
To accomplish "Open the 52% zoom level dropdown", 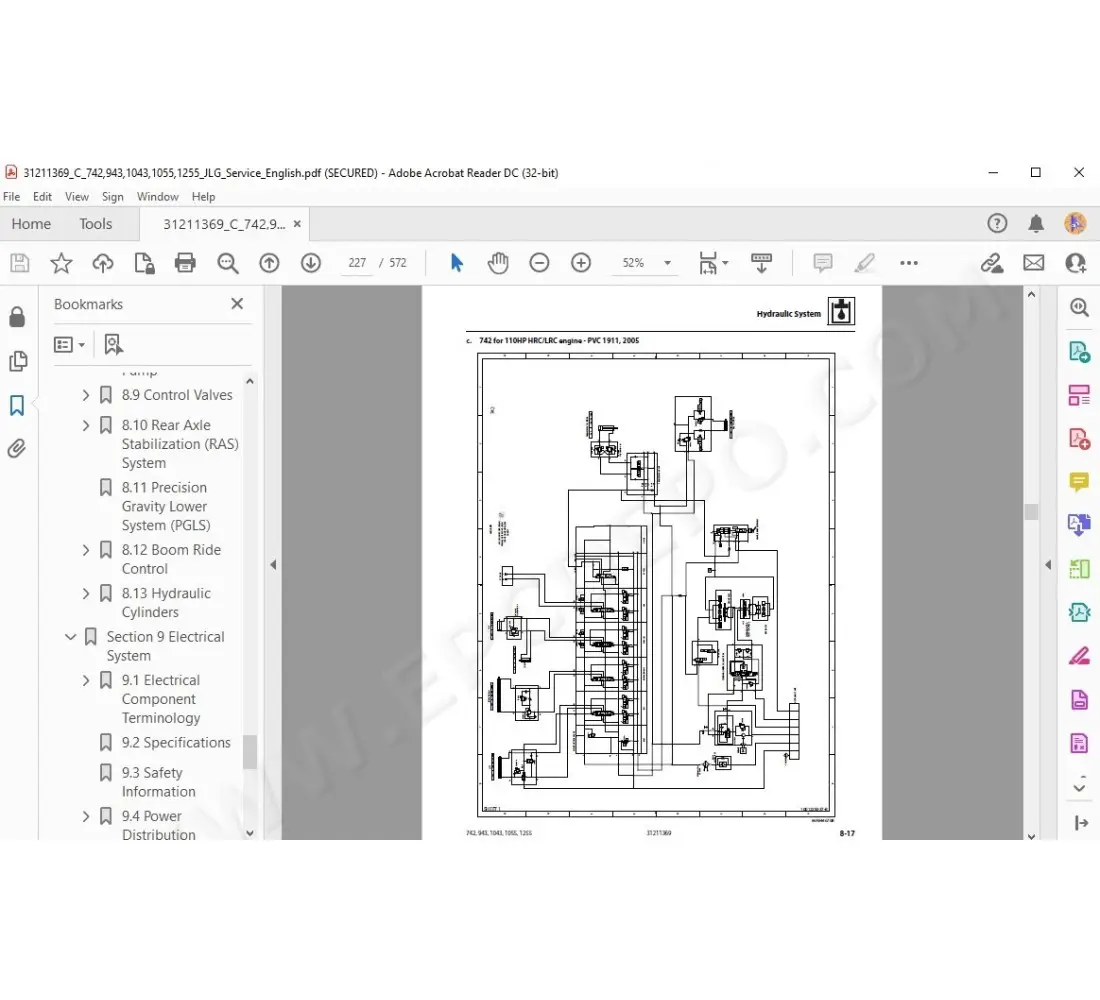I will [x=644, y=263].
